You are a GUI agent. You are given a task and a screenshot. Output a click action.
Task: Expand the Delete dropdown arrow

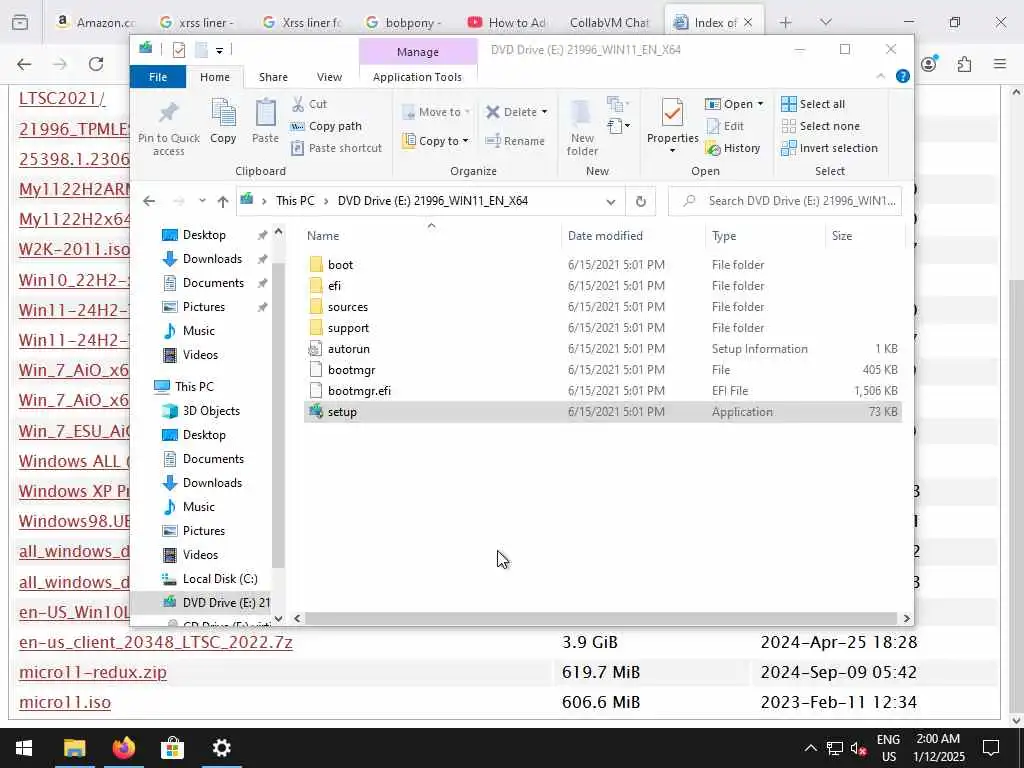pos(544,112)
